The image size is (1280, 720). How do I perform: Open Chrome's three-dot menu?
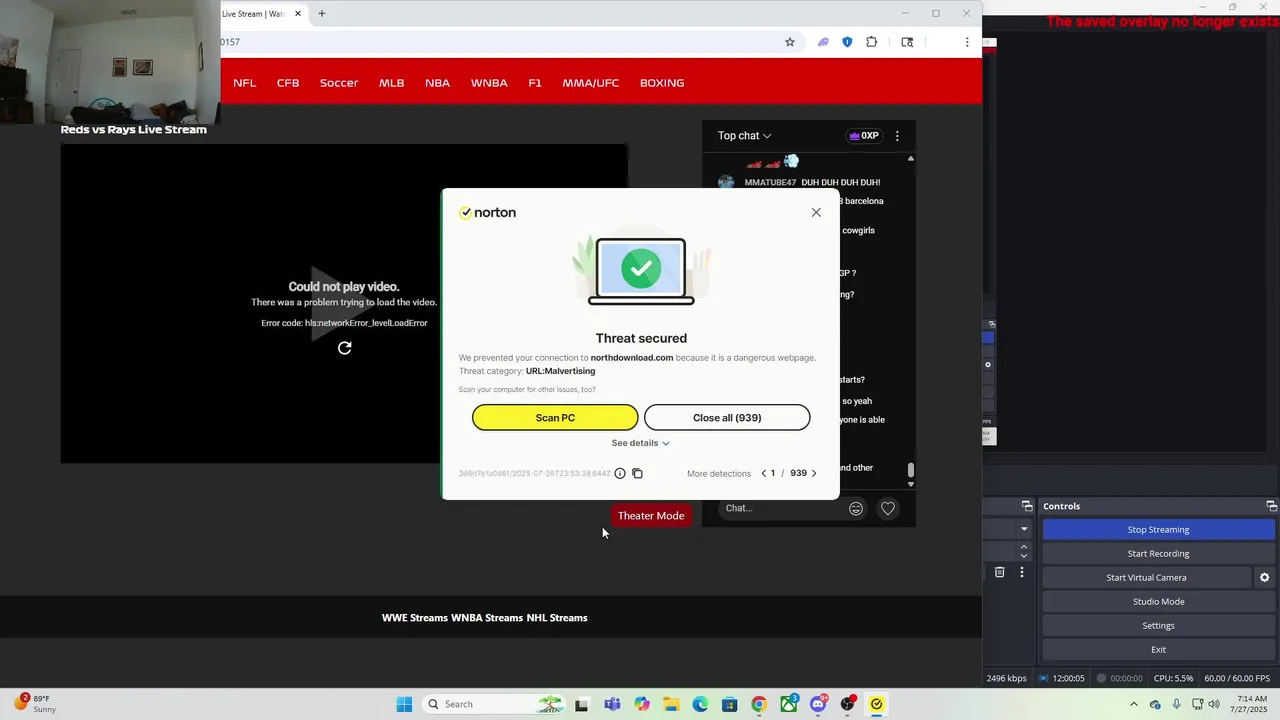pyautogui.click(x=967, y=42)
